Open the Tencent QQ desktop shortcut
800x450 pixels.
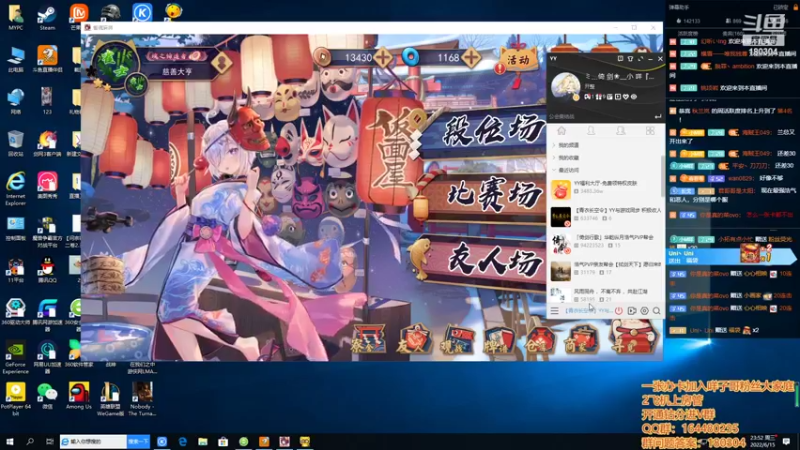[47, 270]
